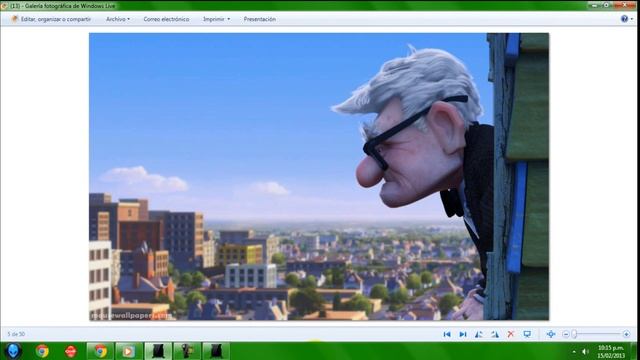The image size is (640, 360).
Task: Show hidden system tray icons
Action: pyautogui.click(x=574, y=351)
